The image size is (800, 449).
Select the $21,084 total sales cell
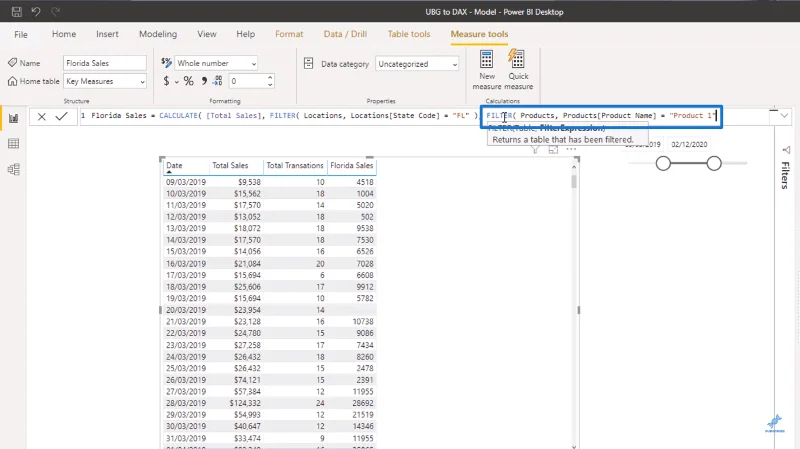pyautogui.click(x=247, y=263)
